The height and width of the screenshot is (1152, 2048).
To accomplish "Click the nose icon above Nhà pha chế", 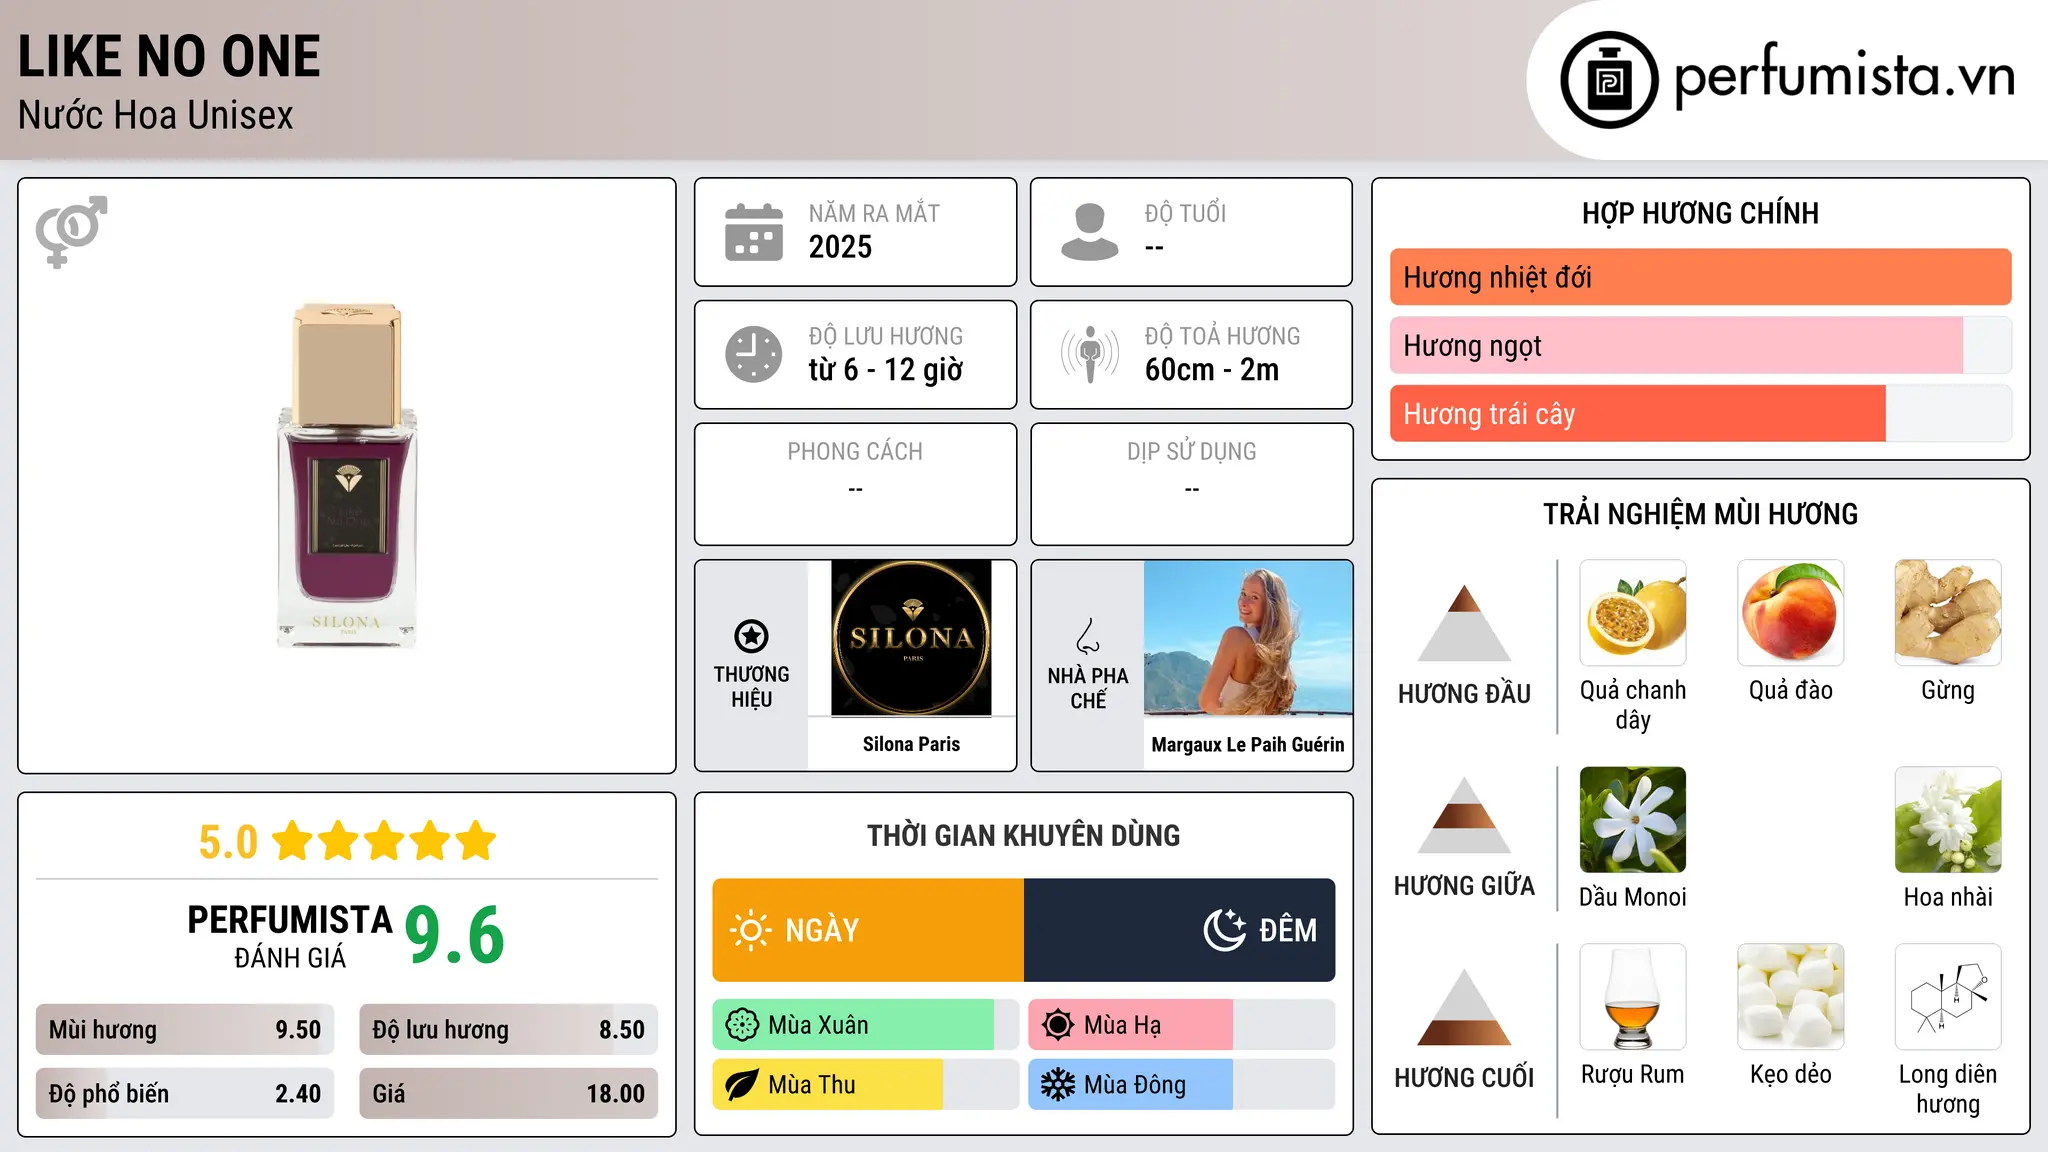I will pos(1088,636).
